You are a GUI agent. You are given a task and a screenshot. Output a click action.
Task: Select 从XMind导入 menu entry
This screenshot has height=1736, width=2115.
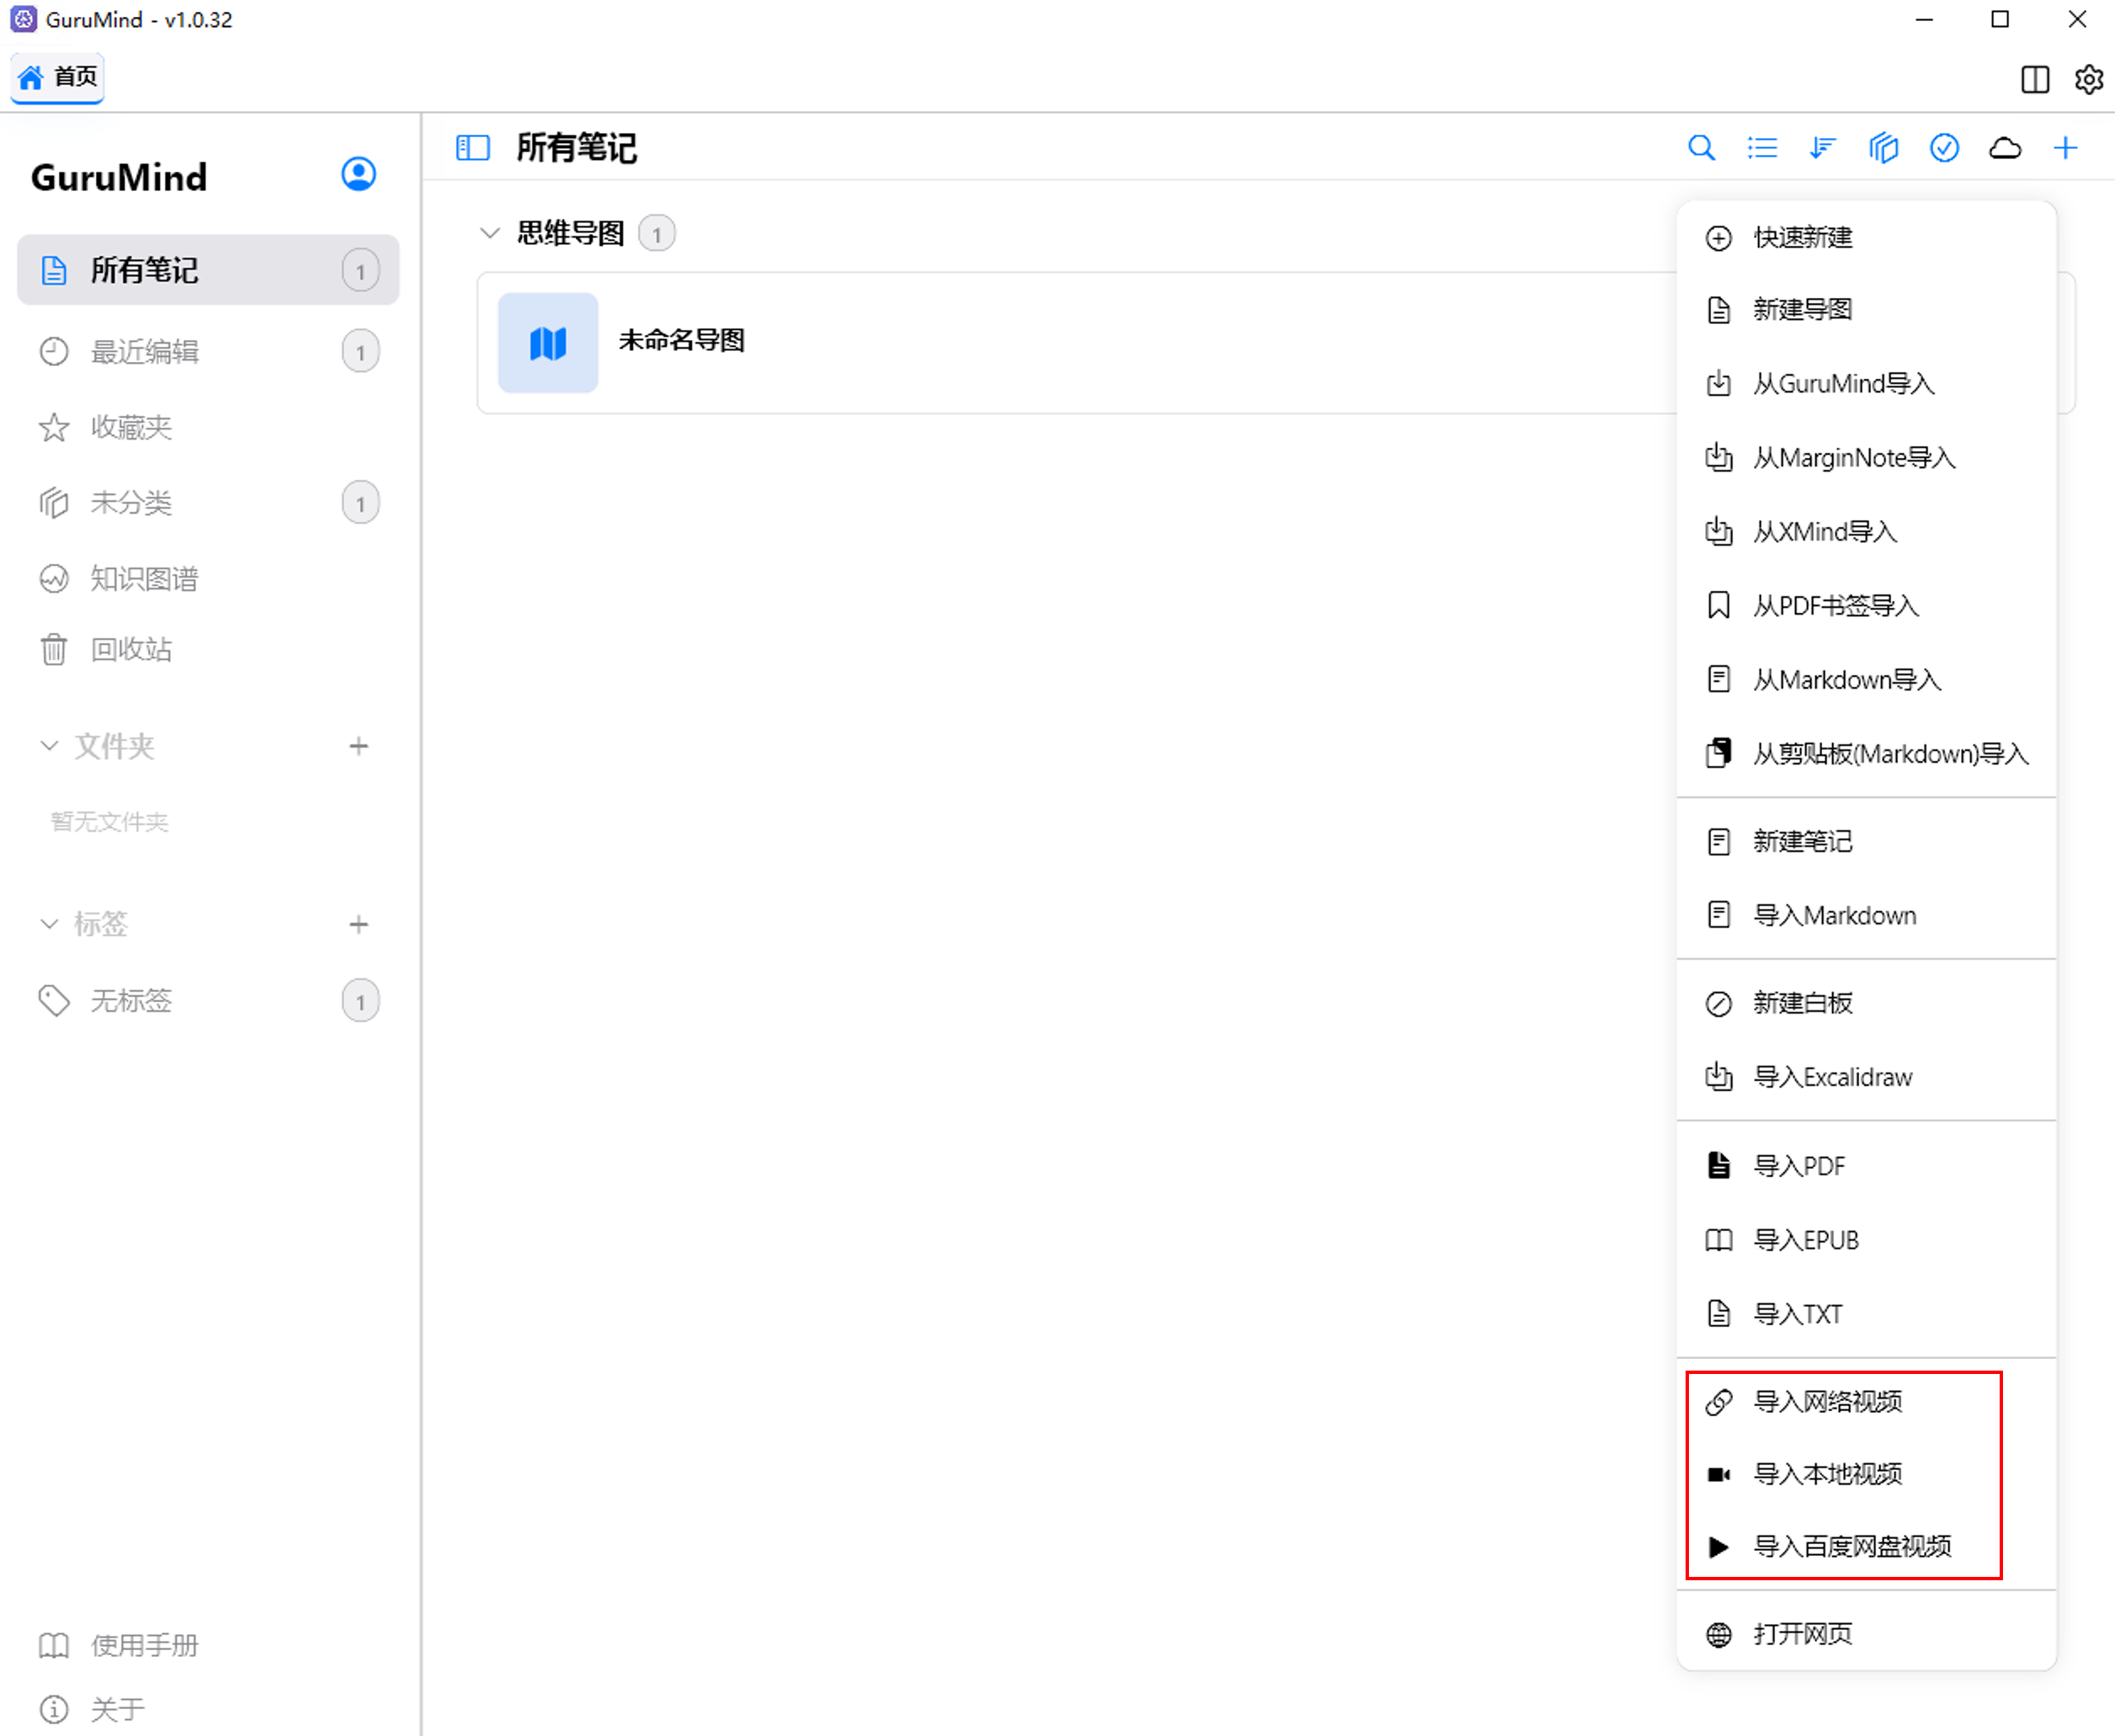(x=1824, y=532)
